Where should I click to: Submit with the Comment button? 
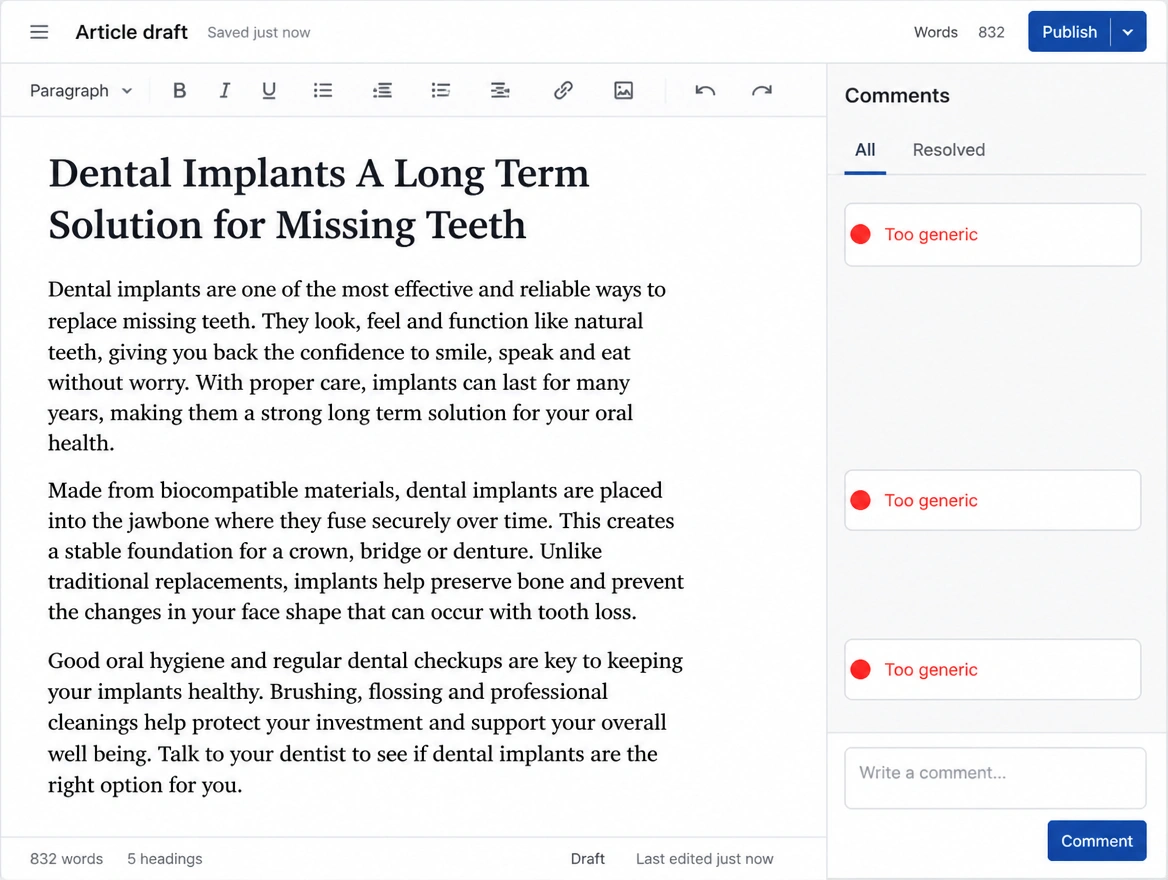coord(1096,841)
